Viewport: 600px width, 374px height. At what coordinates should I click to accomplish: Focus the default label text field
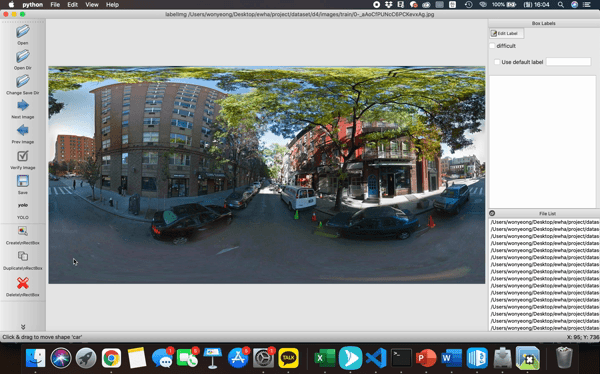(568, 62)
